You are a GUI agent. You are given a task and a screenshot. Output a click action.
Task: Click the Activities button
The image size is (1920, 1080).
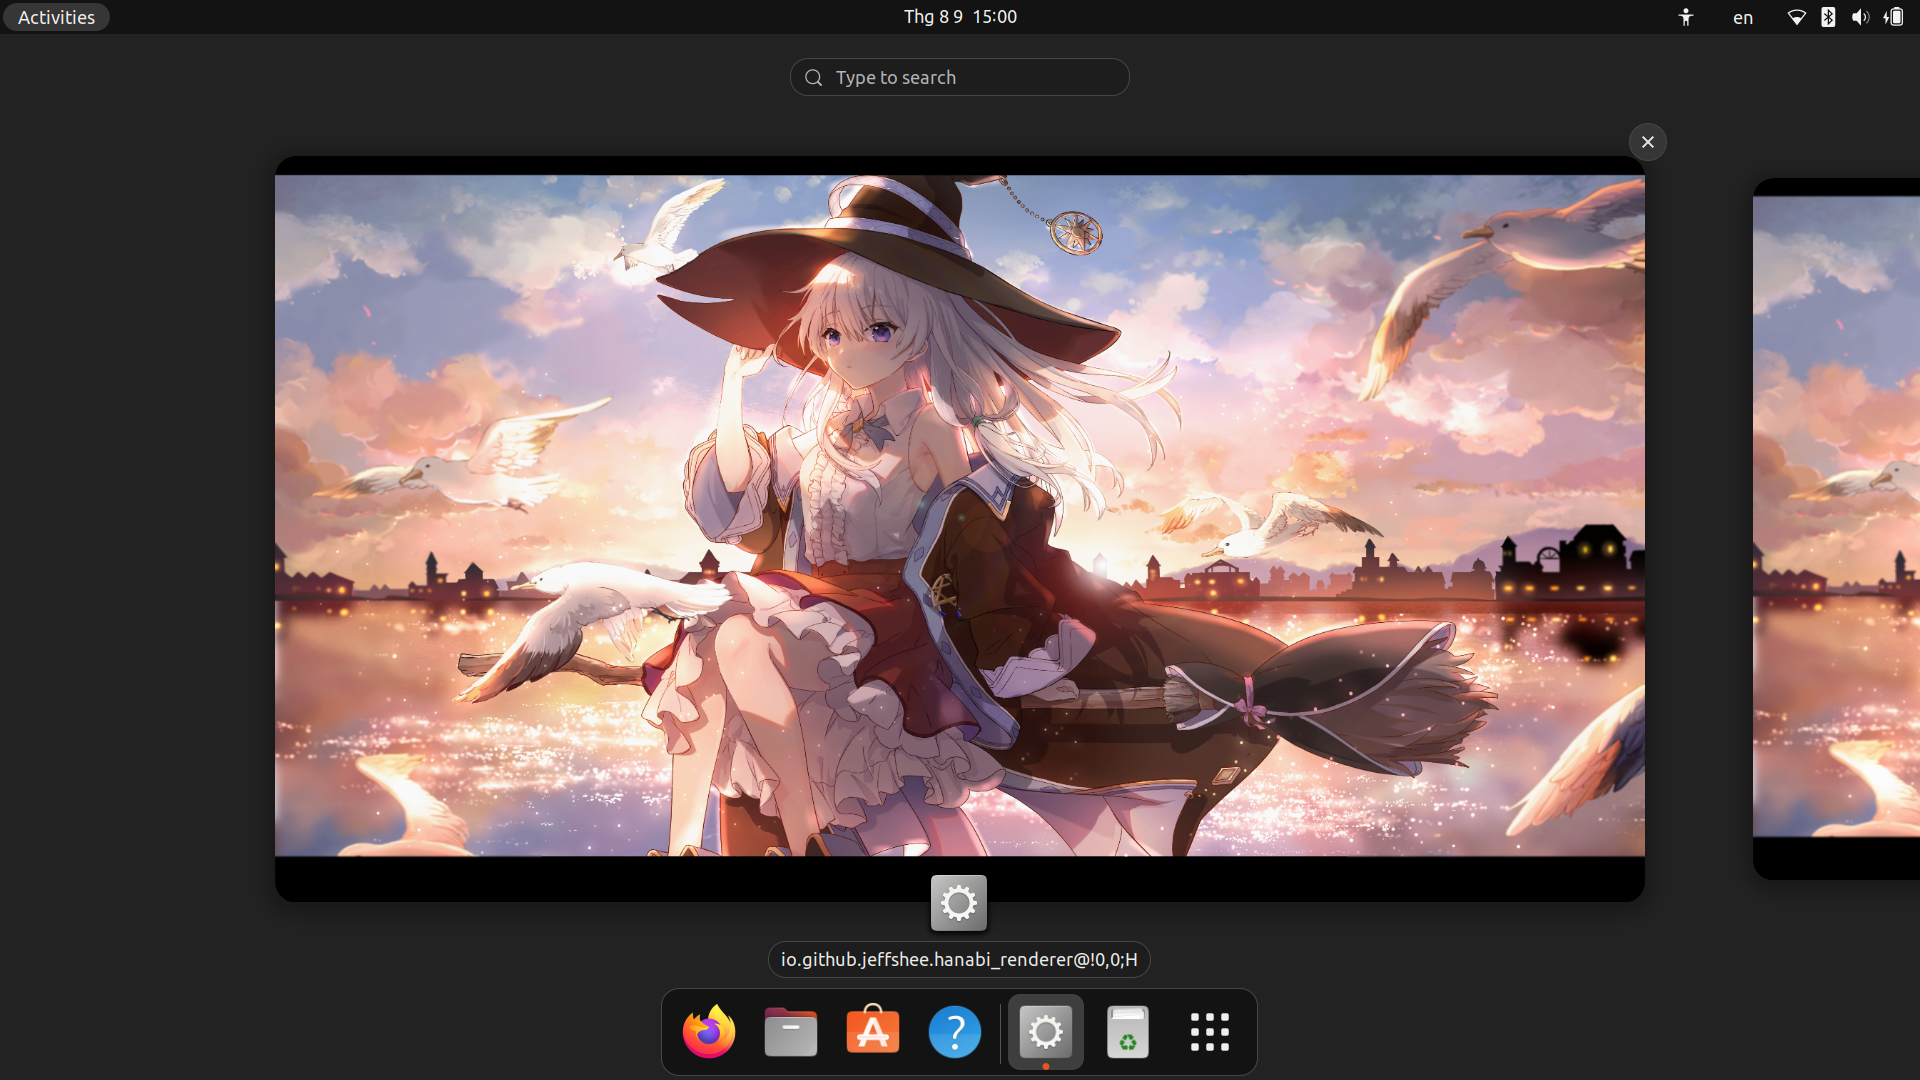56,16
